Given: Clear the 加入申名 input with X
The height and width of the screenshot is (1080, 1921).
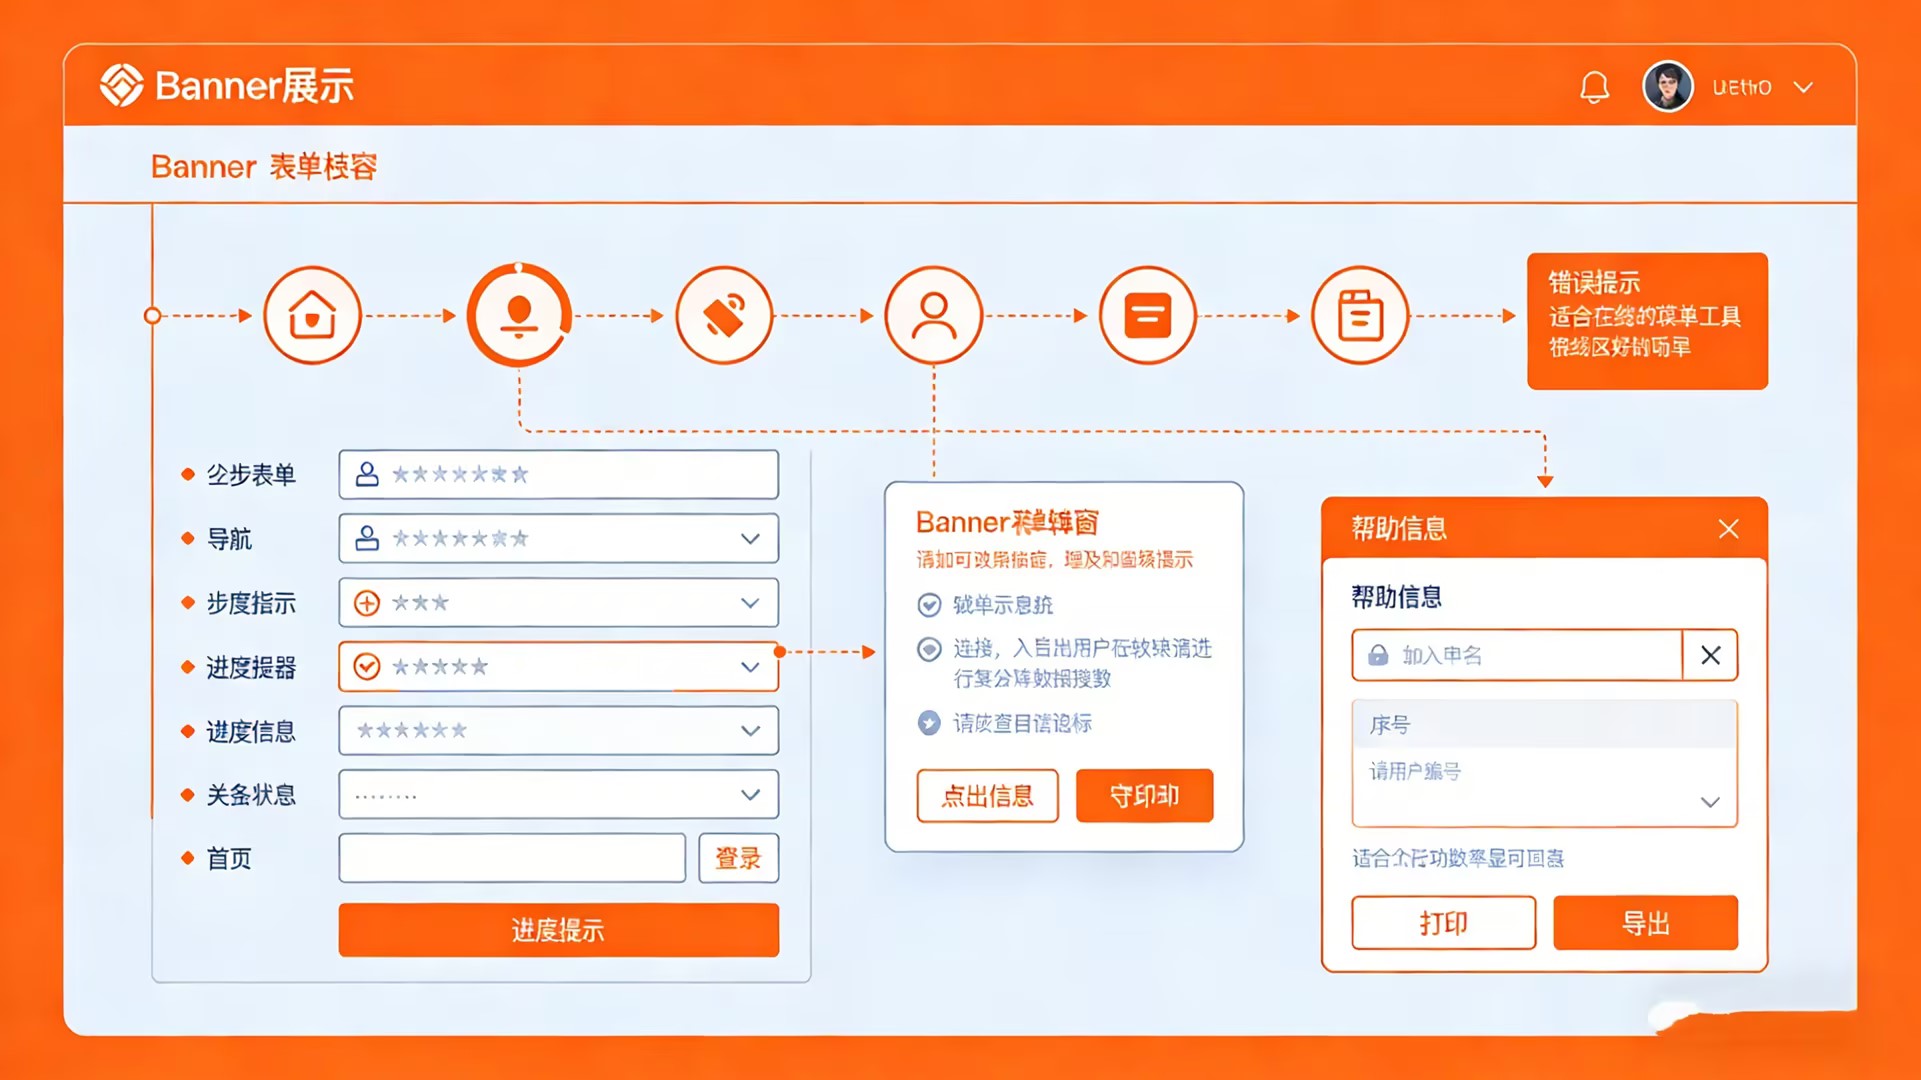Looking at the screenshot, I should (1710, 655).
